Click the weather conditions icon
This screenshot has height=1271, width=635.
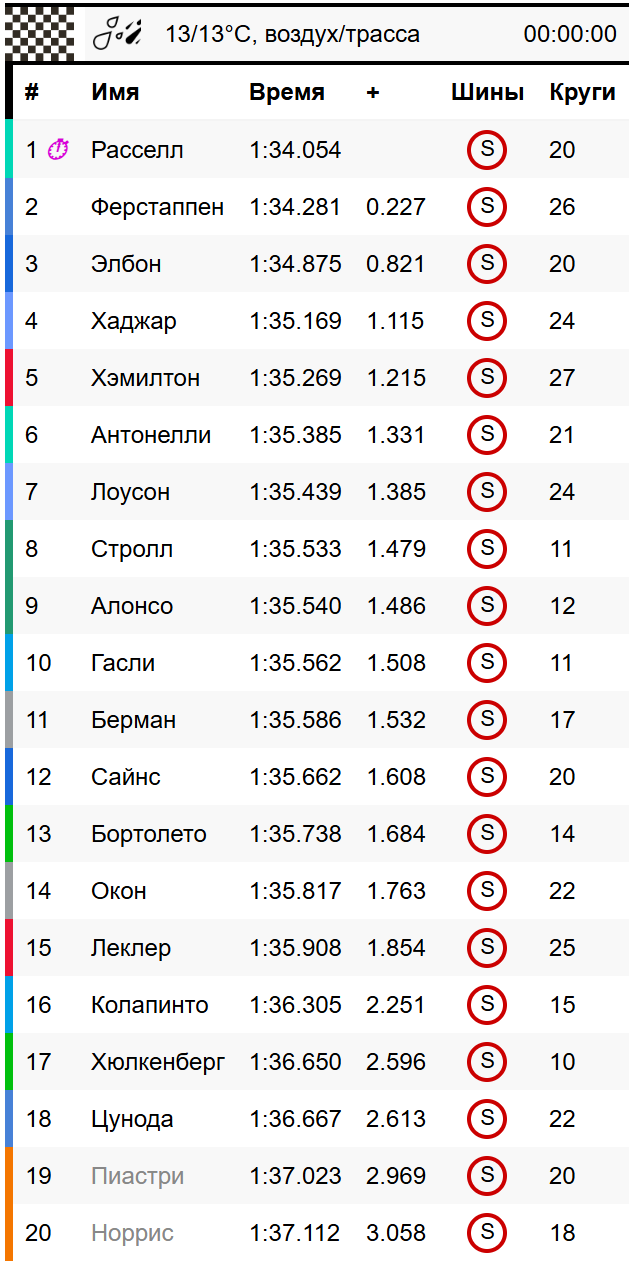point(117,34)
